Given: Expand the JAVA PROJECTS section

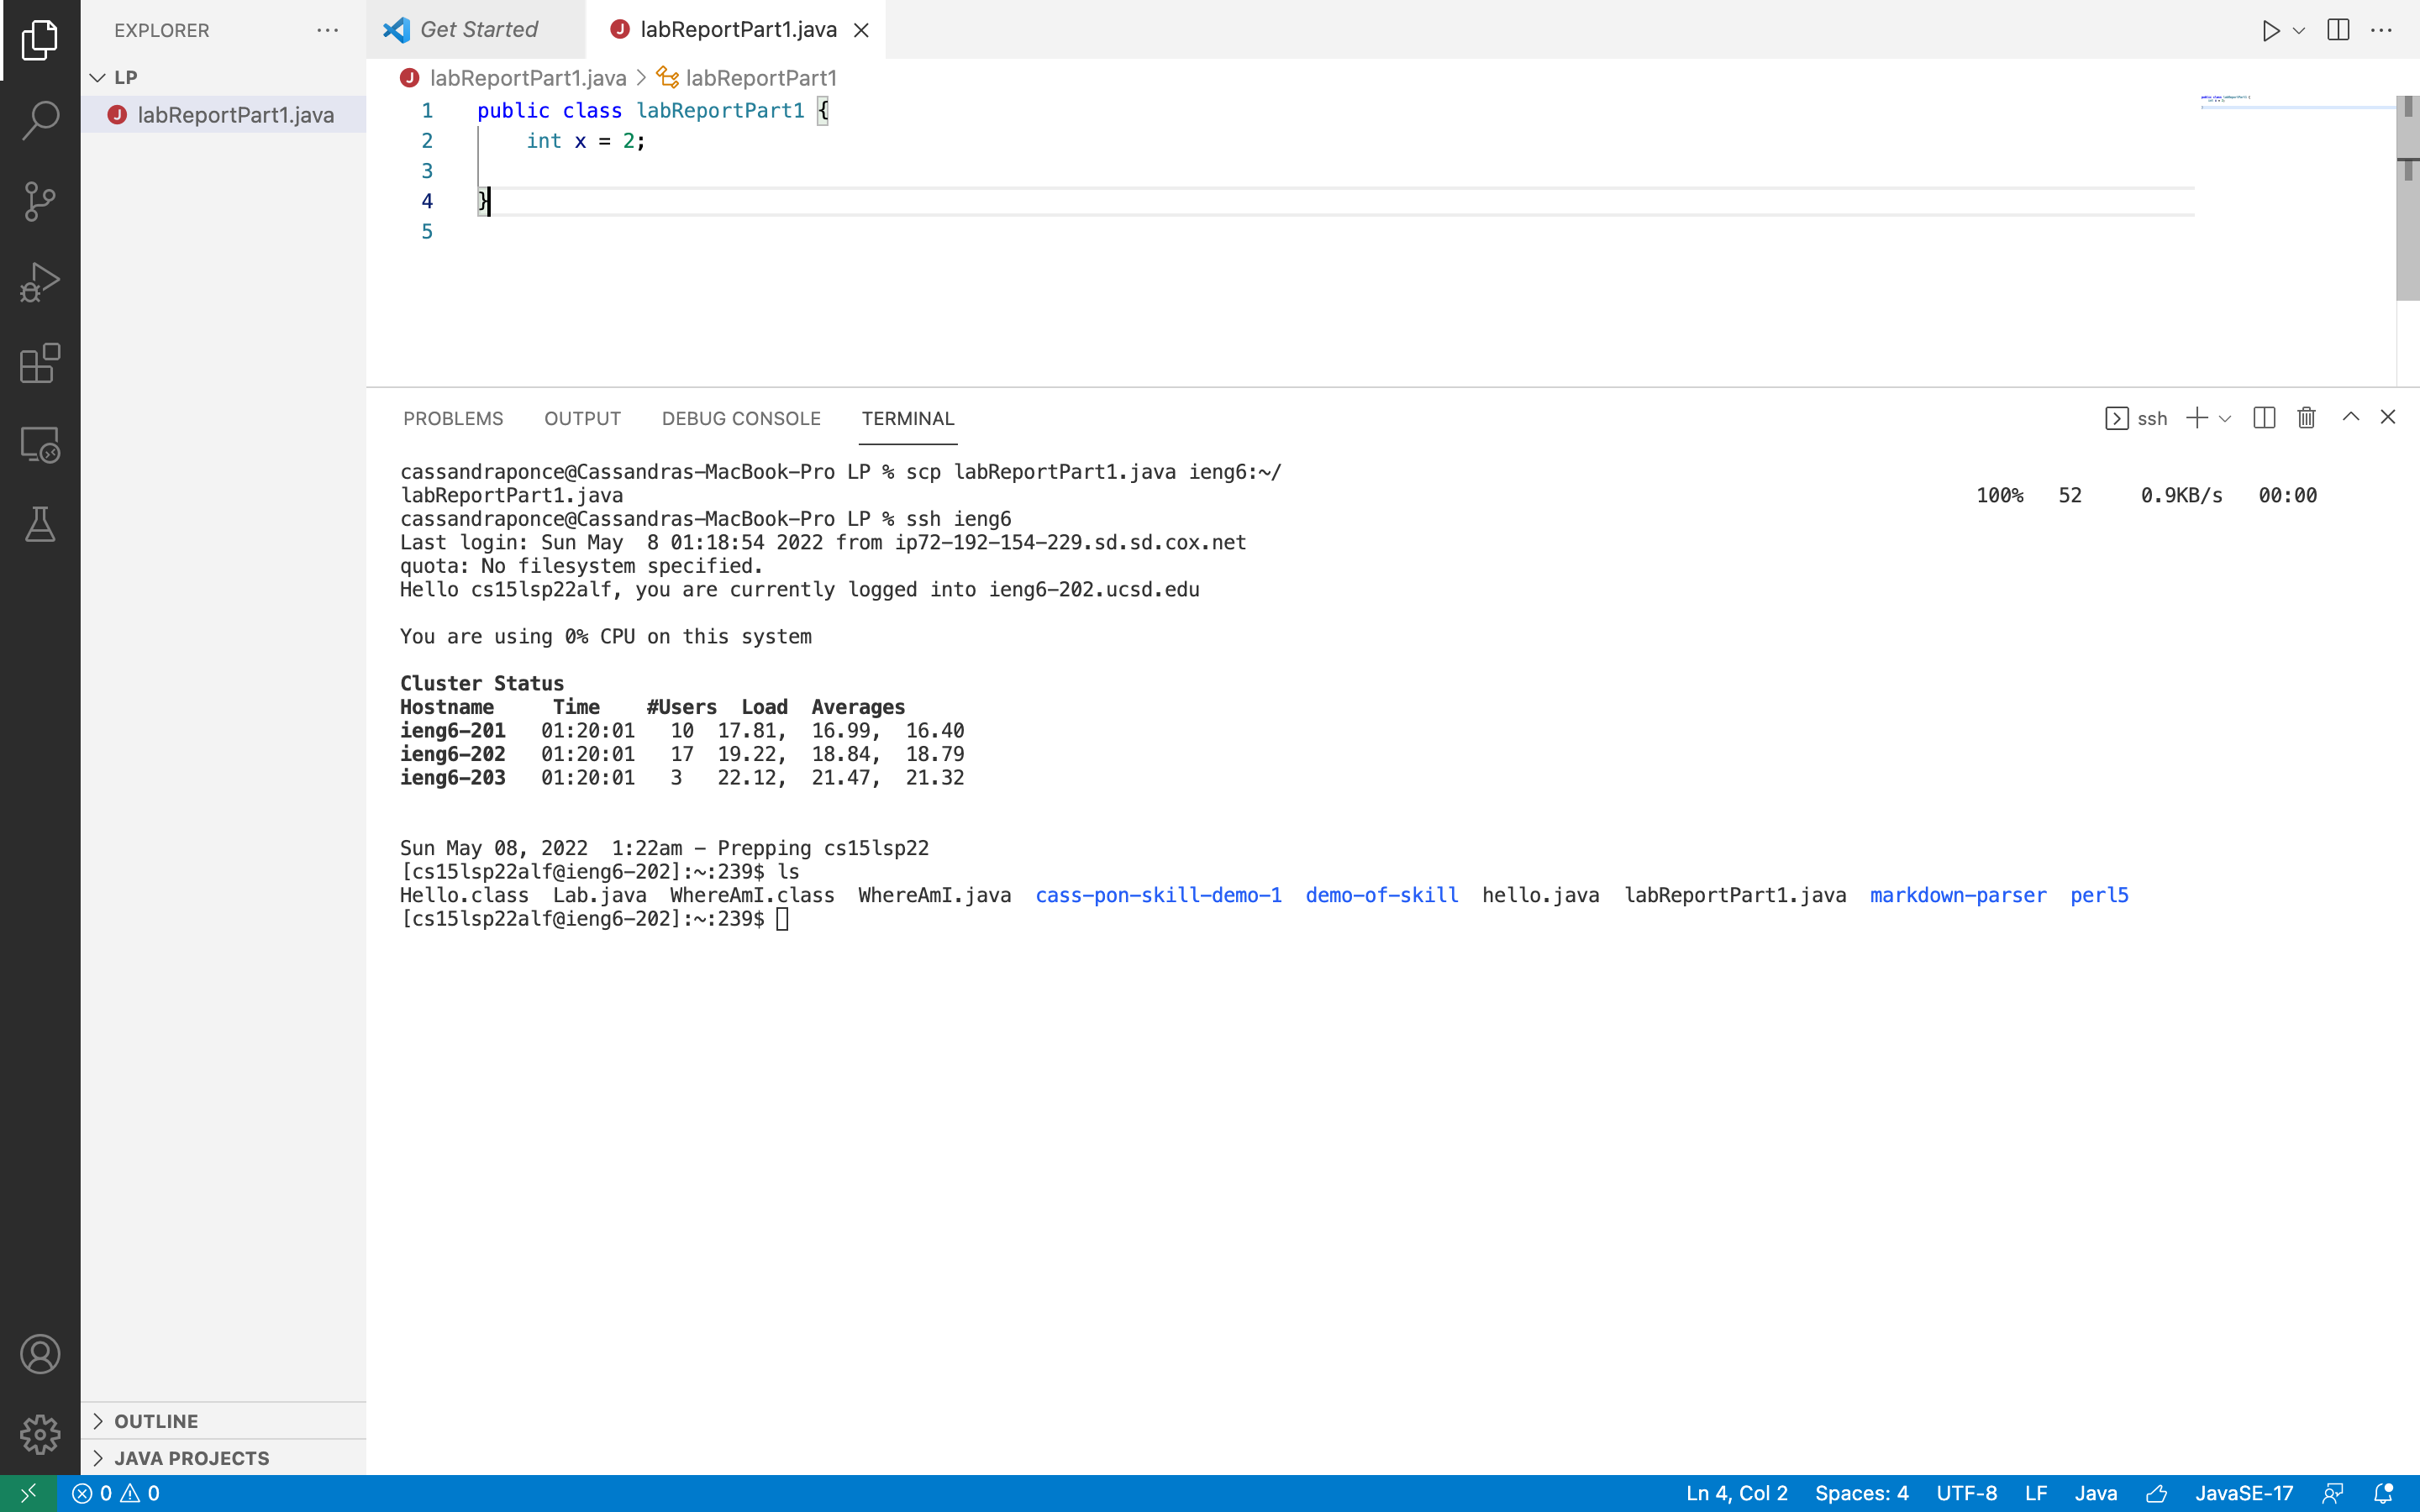Looking at the screenshot, I should 224,1457.
